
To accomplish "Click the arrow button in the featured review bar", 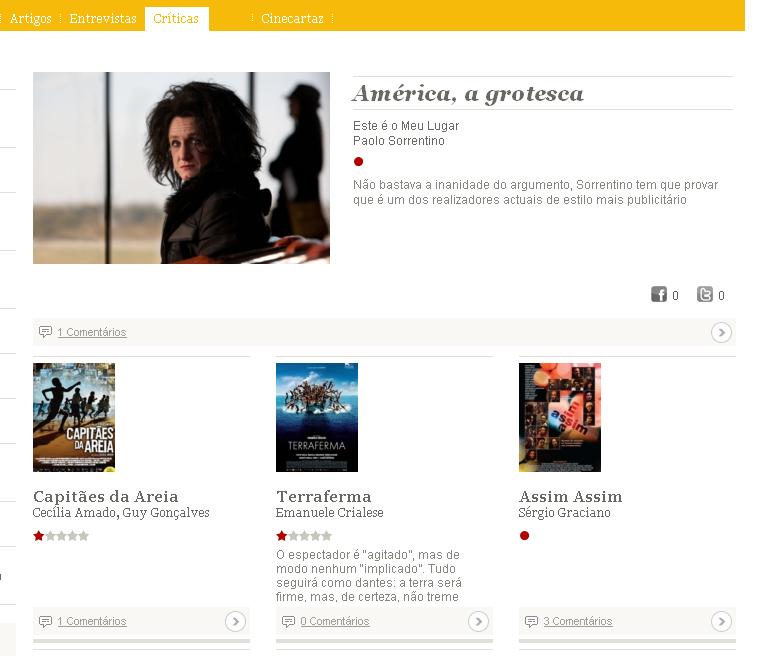I will click(x=721, y=332).
